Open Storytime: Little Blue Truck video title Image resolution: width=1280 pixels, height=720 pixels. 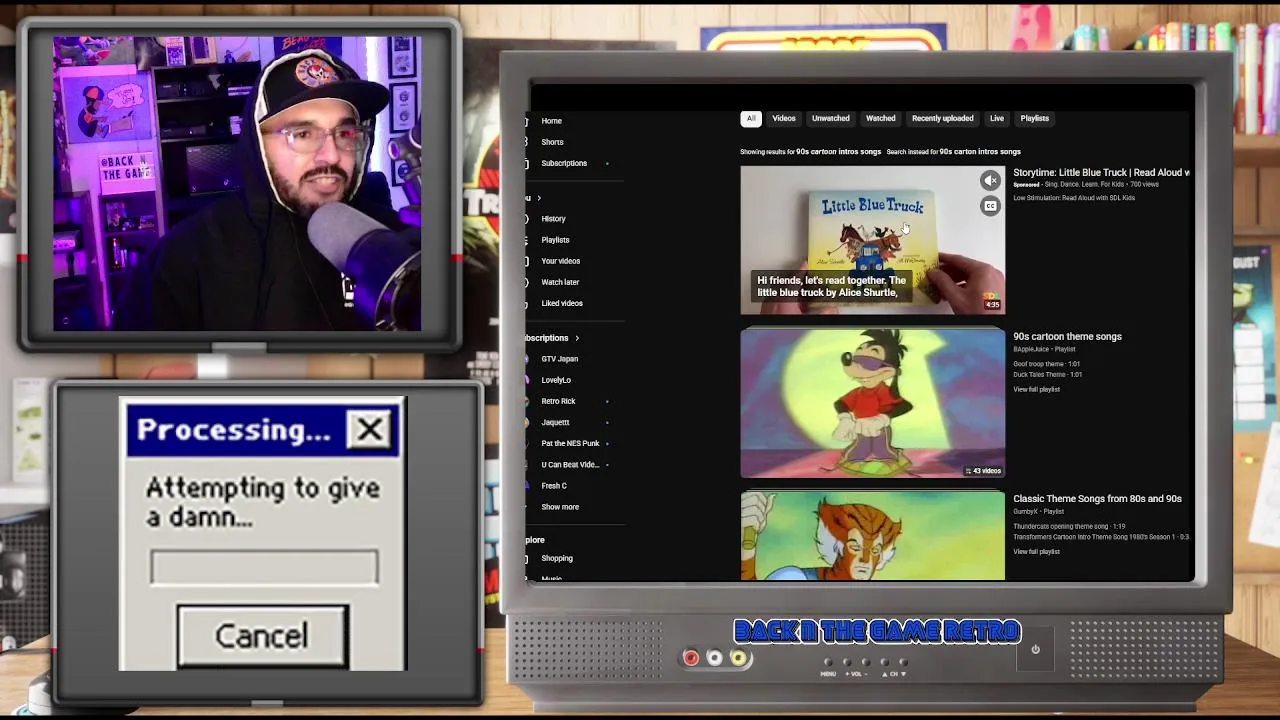coord(1101,173)
